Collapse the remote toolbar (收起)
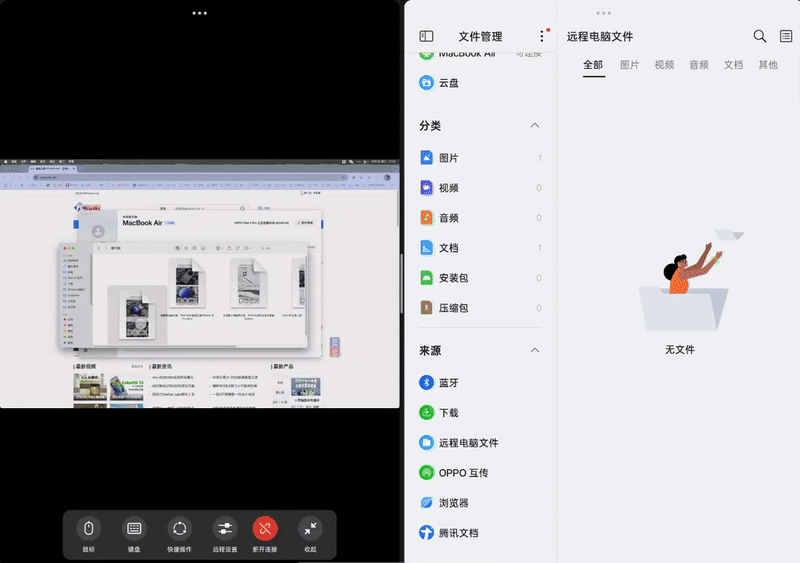This screenshot has height=563, width=800. (x=310, y=534)
